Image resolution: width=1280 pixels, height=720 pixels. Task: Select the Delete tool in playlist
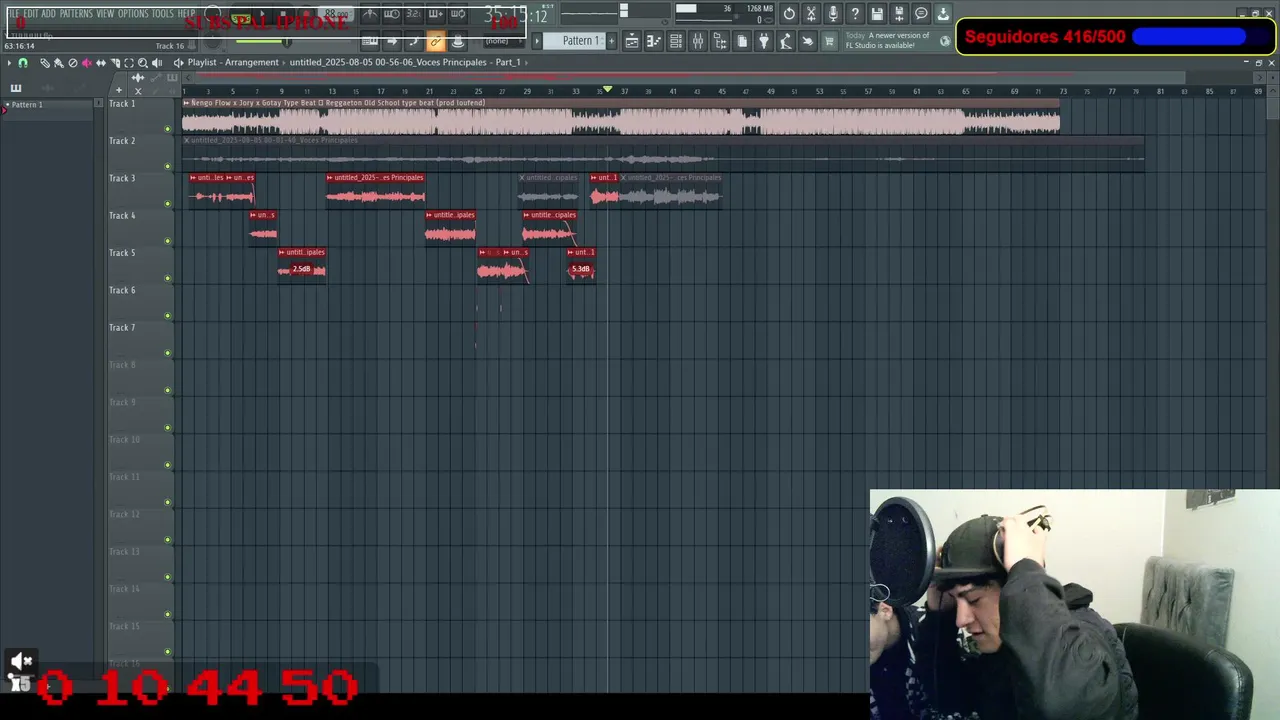pos(73,63)
